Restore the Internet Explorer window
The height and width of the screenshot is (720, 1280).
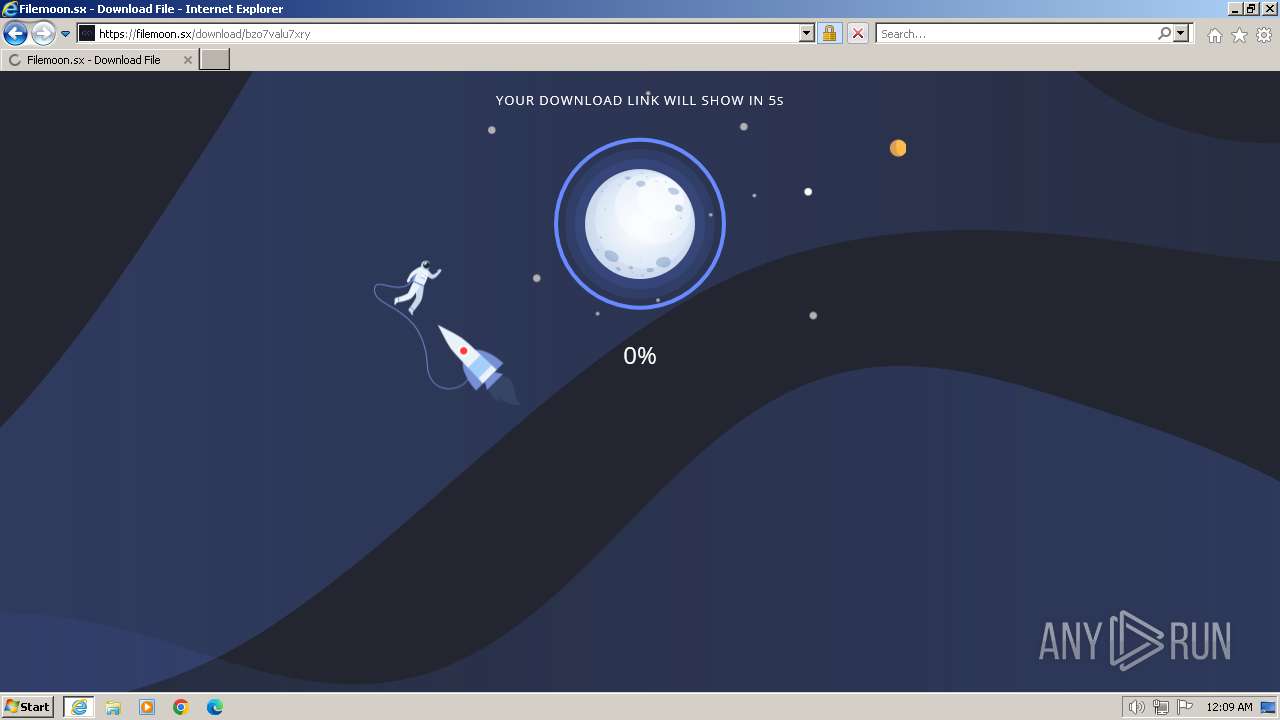(x=1250, y=9)
